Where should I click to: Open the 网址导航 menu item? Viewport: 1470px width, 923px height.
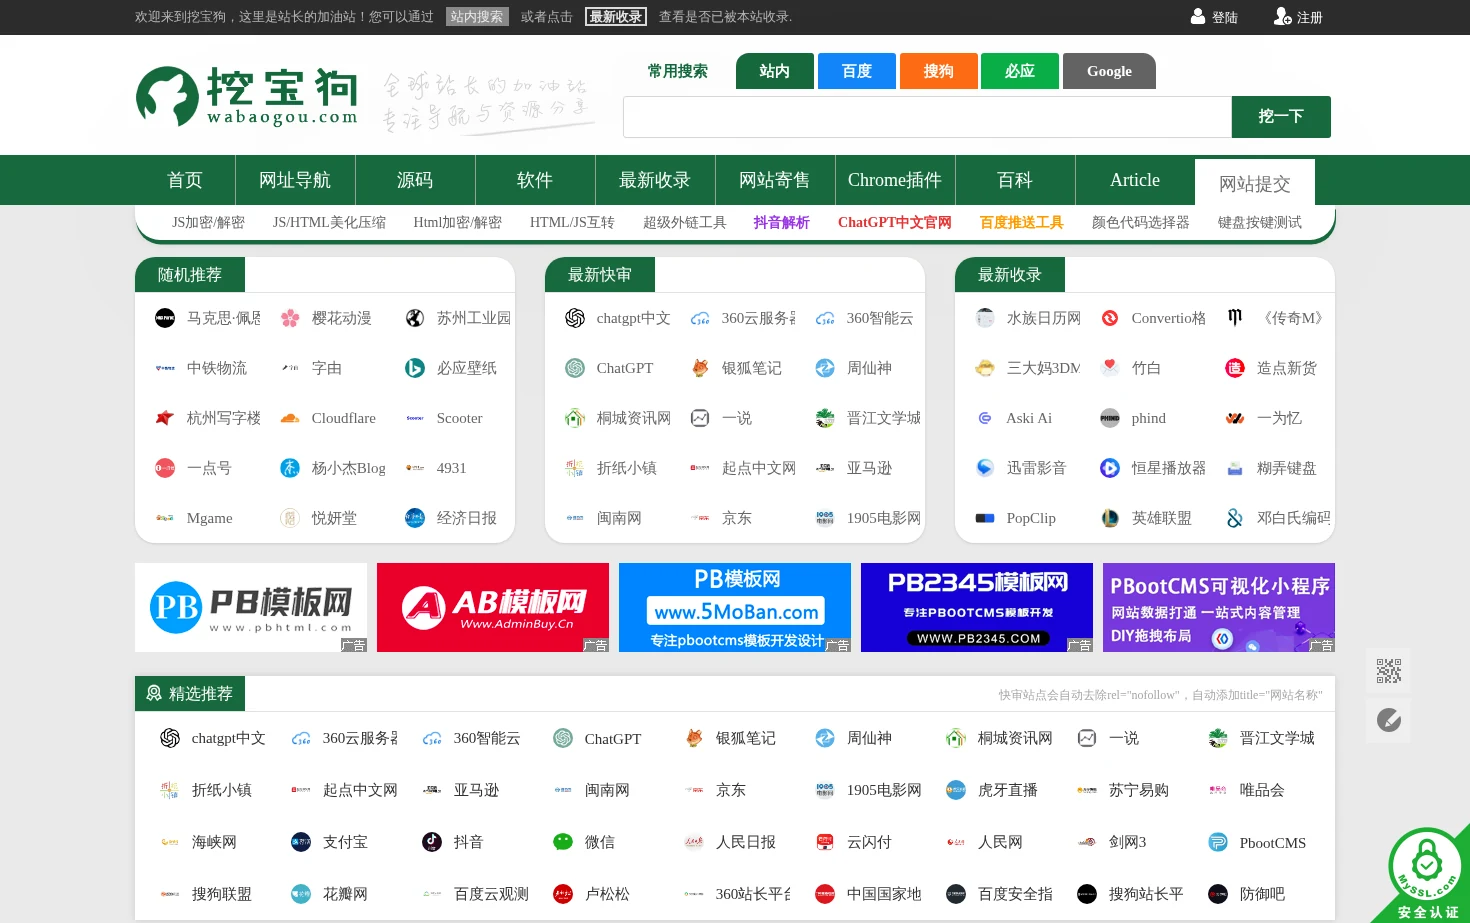pyautogui.click(x=295, y=180)
